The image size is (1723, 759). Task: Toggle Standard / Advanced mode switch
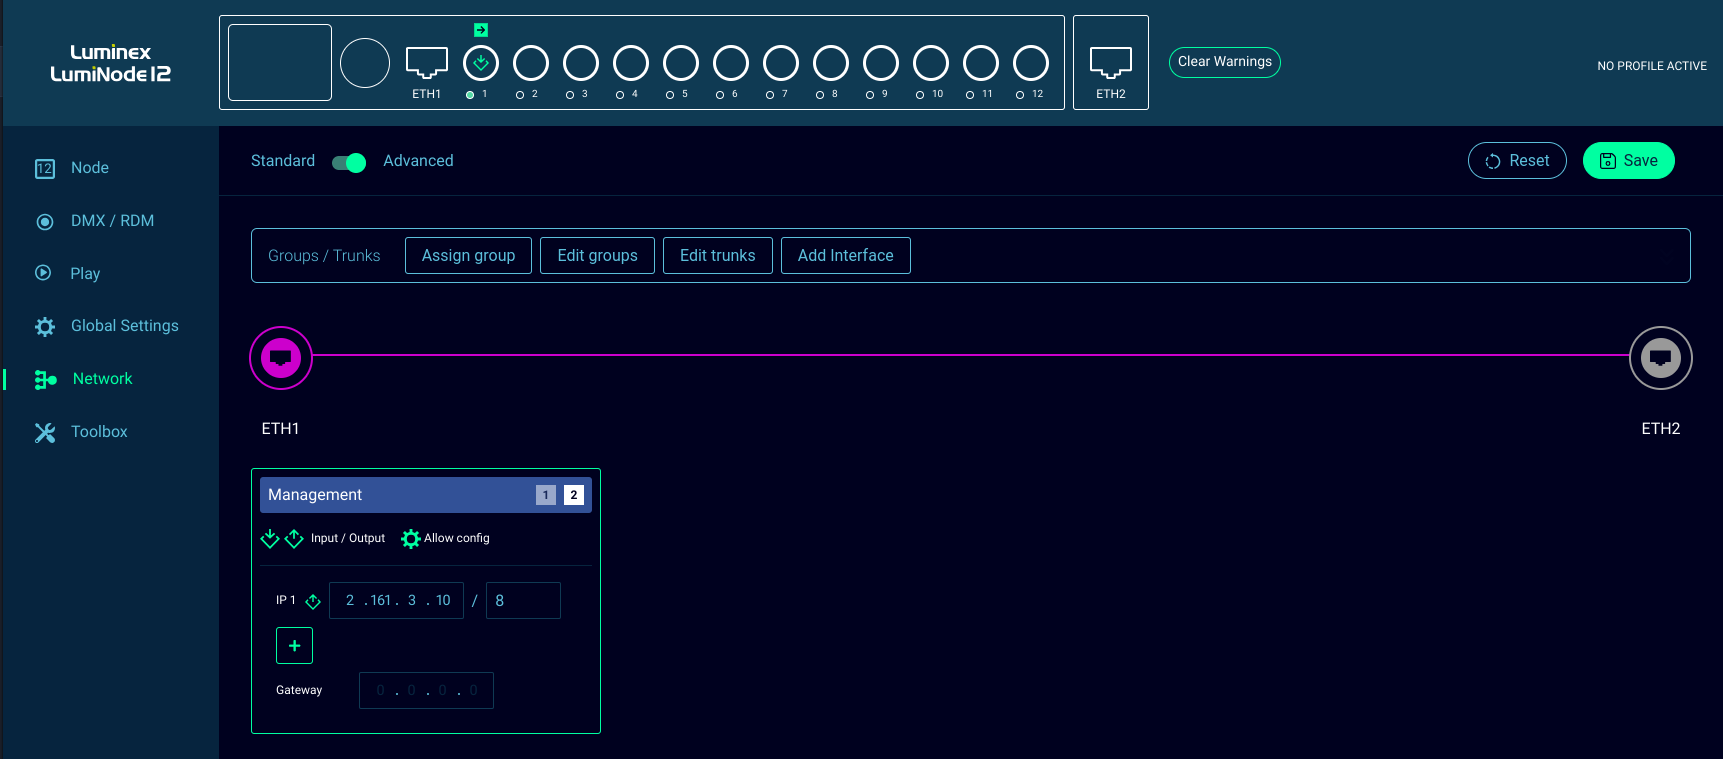349,162
